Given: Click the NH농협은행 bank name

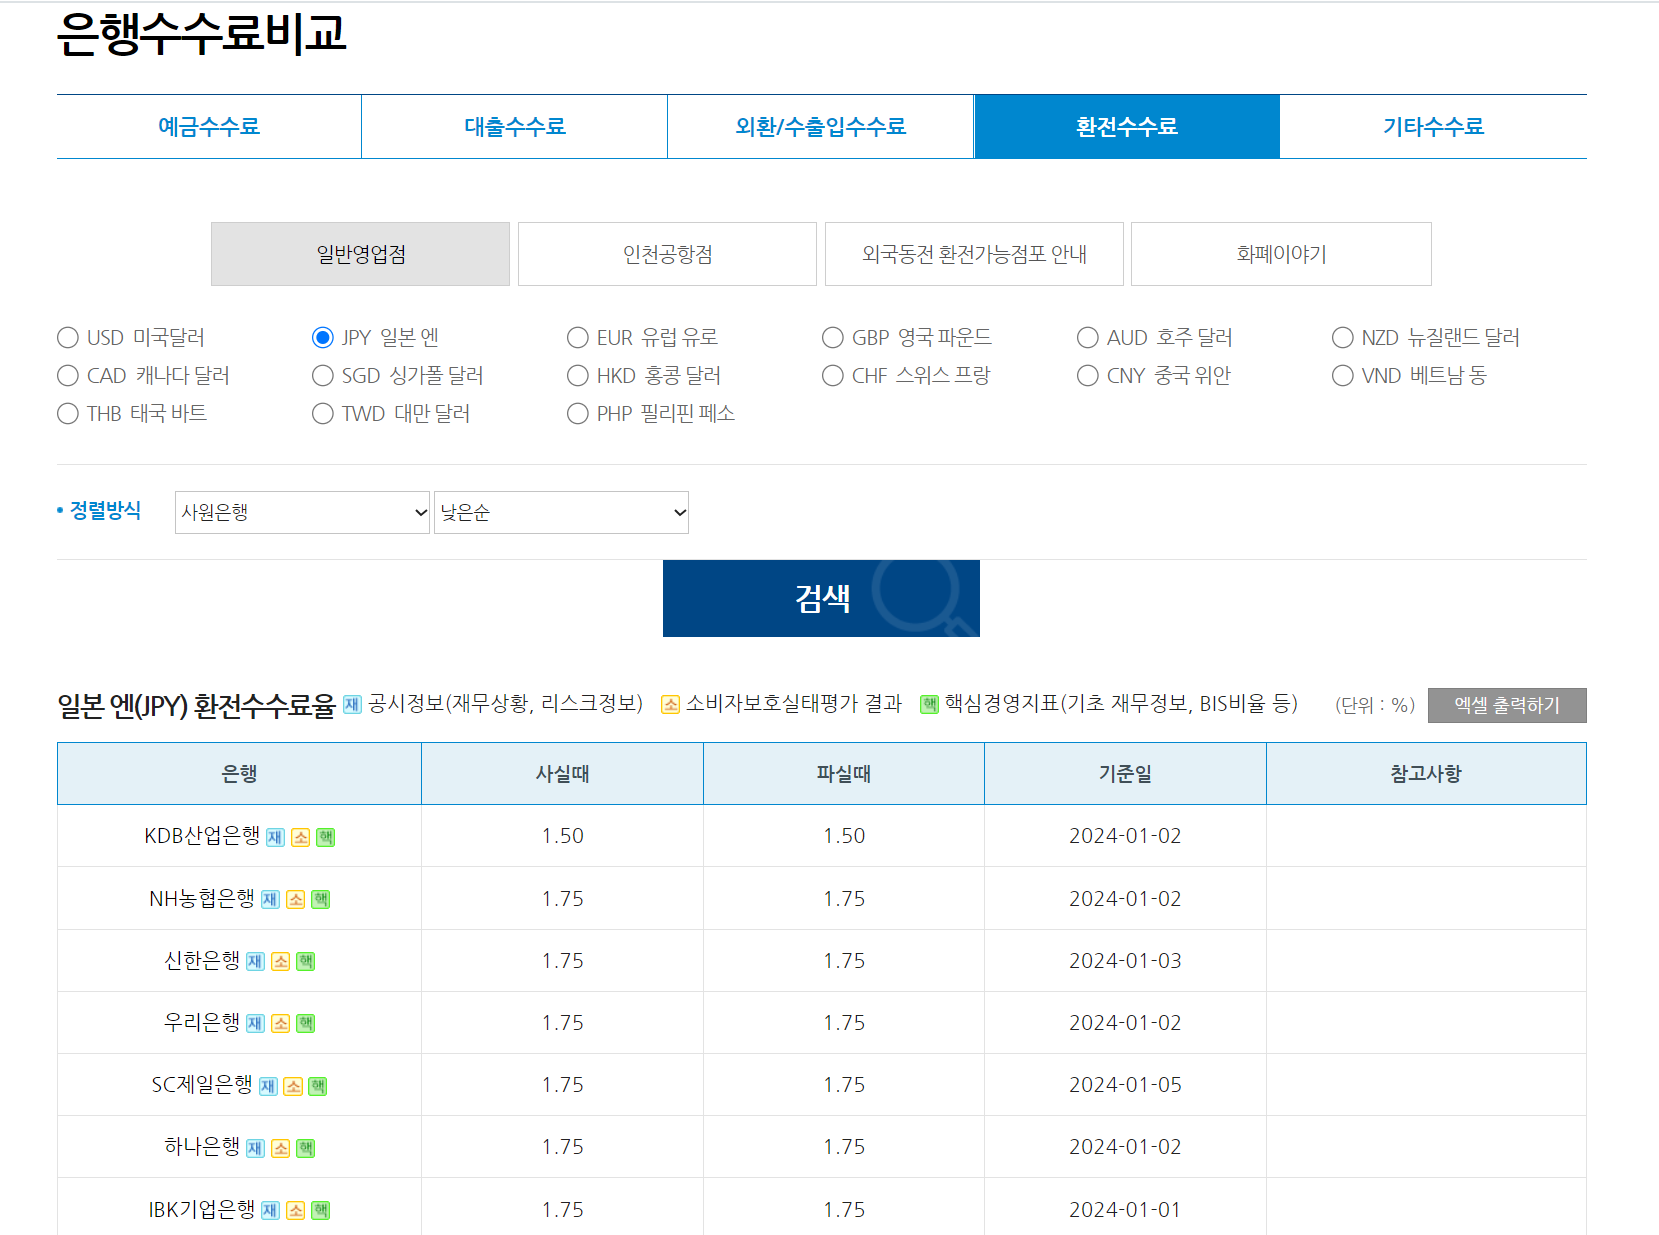Looking at the screenshot, I should [x=202, y=899].
